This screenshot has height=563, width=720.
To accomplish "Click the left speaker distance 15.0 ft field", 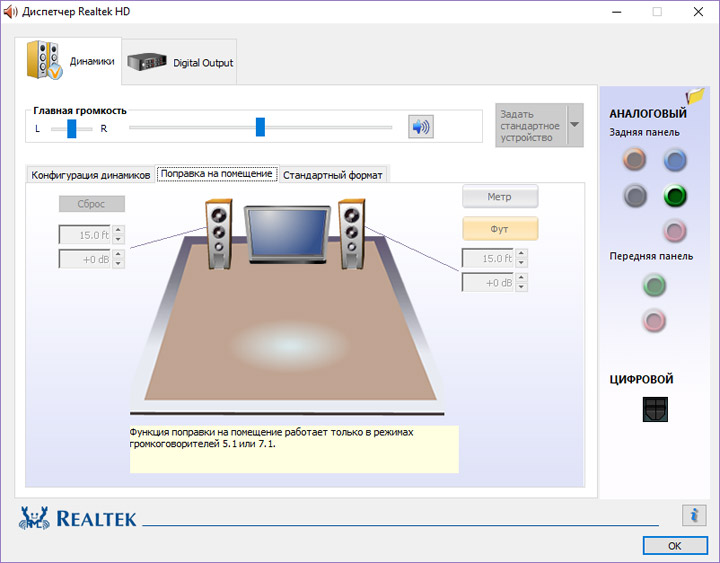I will pyautogui.click(x=84, y=235).
